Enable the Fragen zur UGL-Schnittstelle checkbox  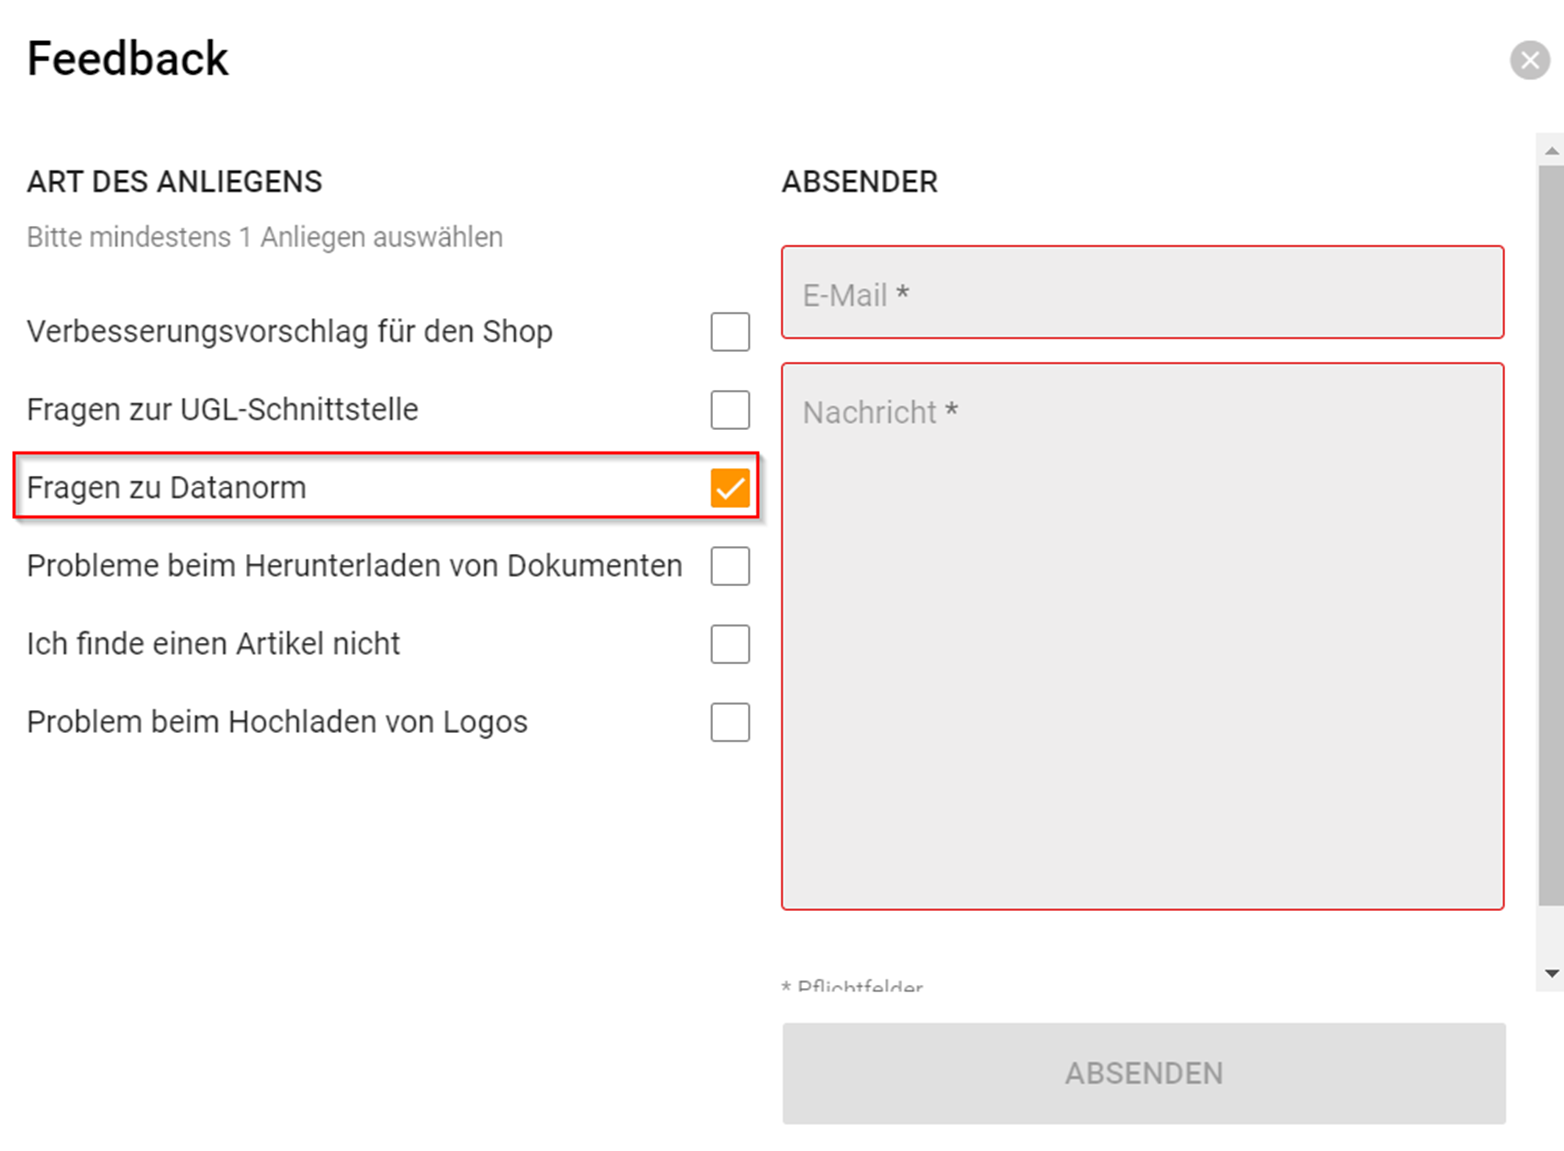coord(730,410)
